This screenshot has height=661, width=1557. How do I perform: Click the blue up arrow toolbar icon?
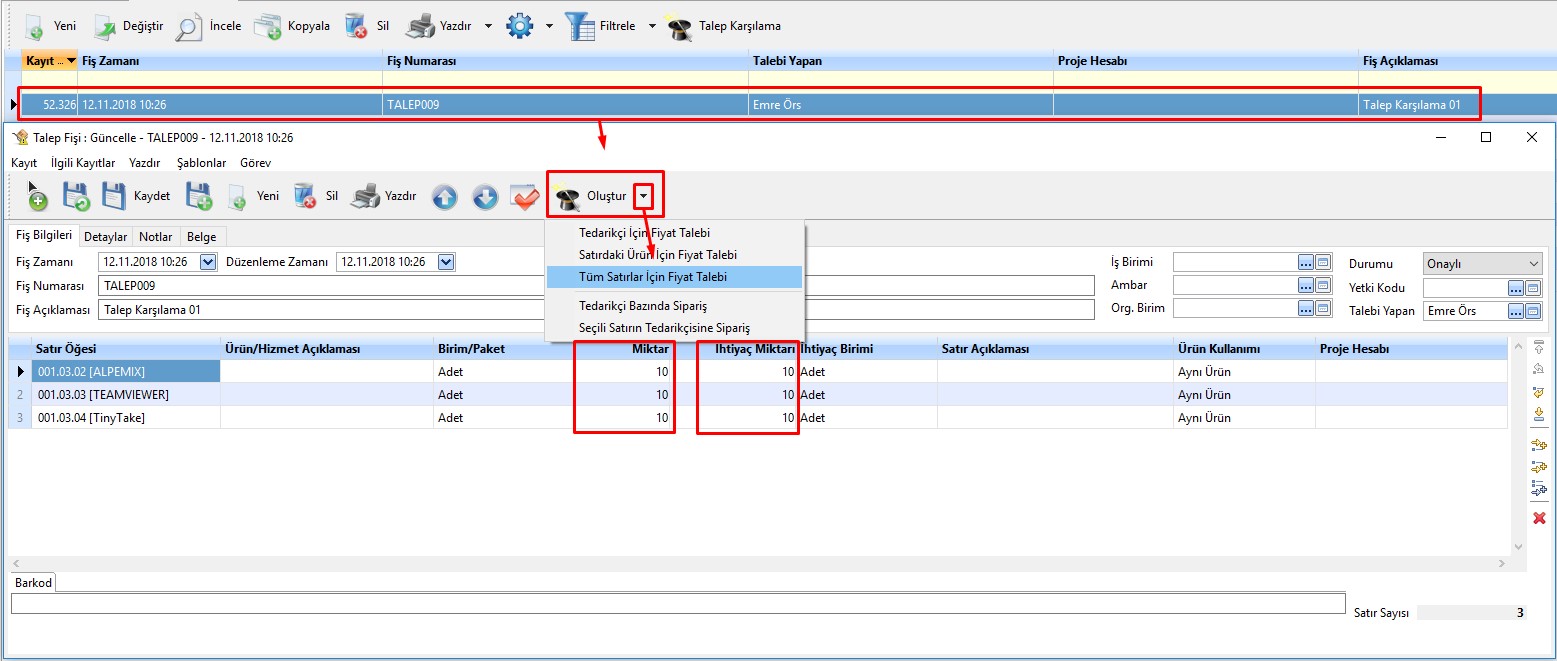(x=444, y=197)
